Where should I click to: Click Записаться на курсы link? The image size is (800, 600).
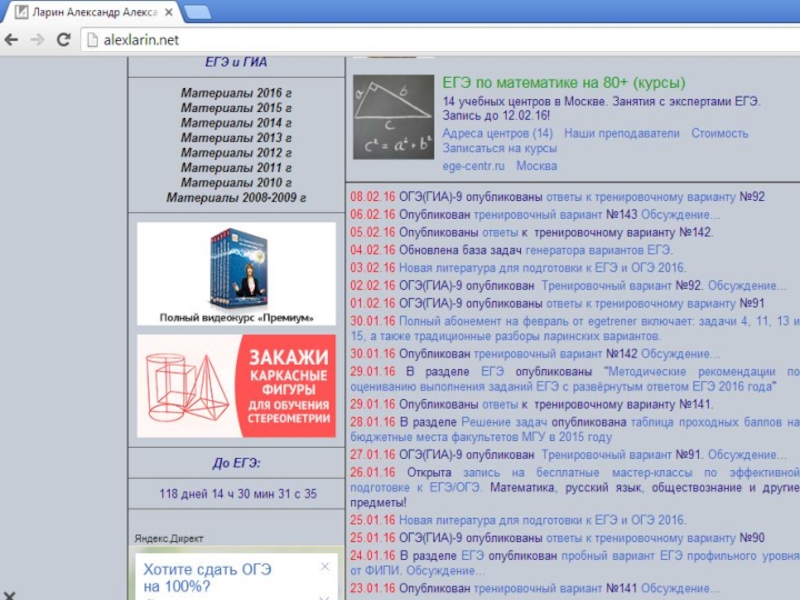499,148
